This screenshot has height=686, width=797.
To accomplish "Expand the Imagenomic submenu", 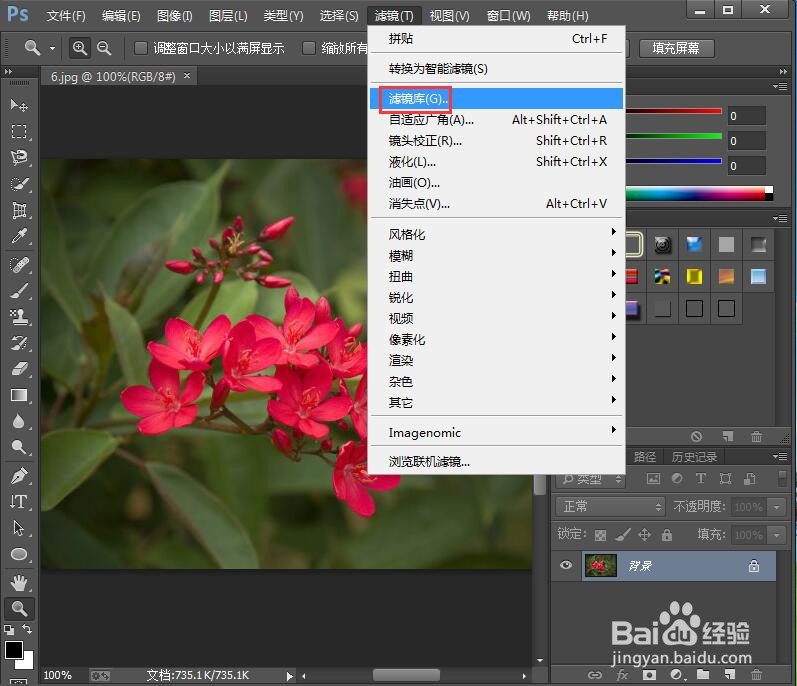I will (497, 432).
